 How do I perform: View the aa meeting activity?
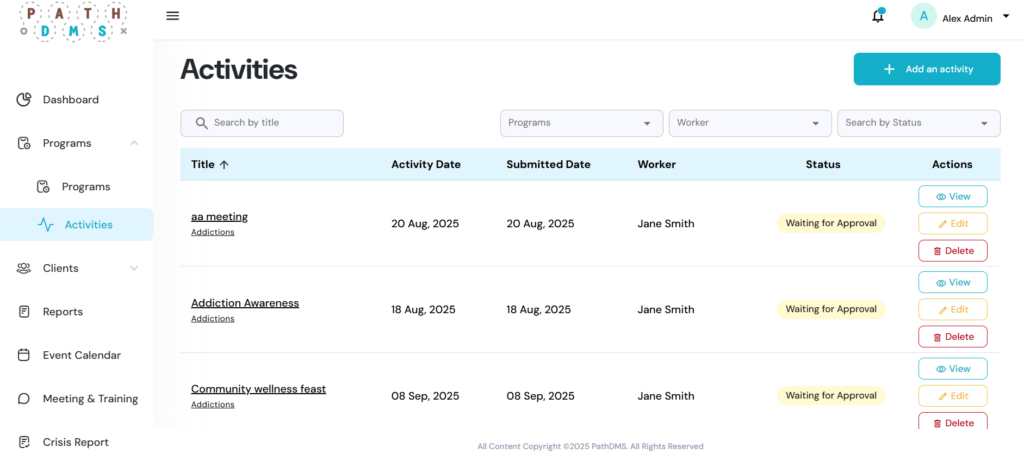[952, 197]
